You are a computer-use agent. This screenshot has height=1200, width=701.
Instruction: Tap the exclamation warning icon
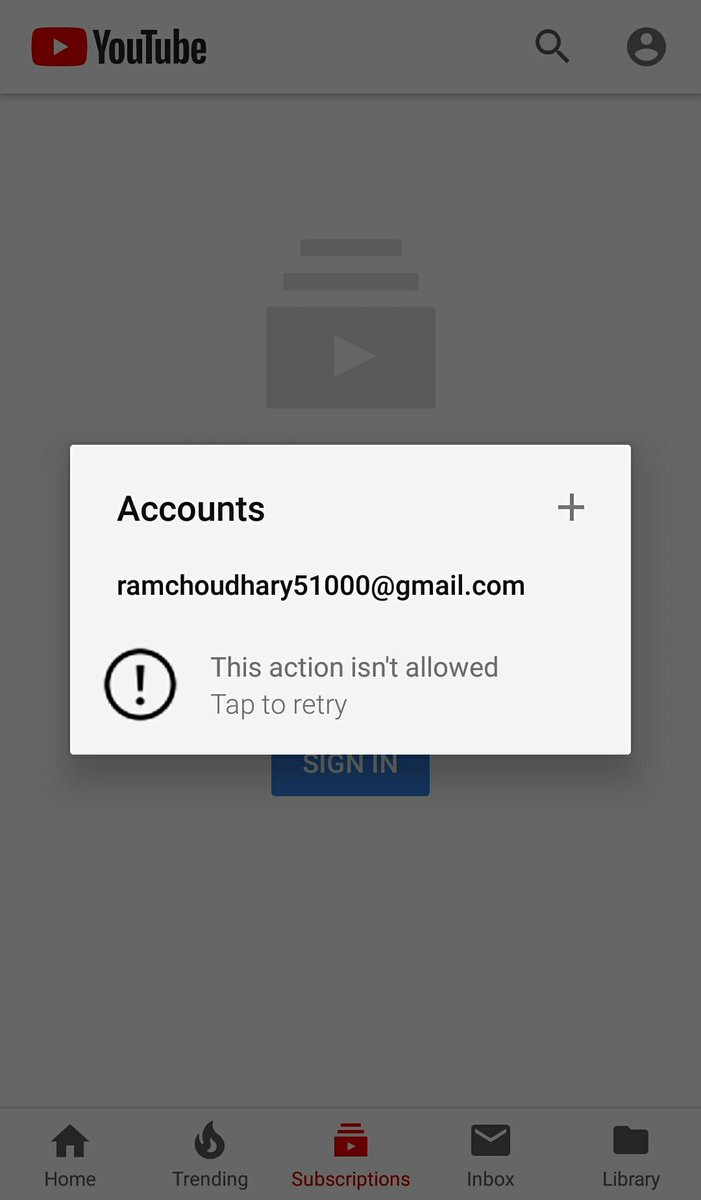pos(140,684)
